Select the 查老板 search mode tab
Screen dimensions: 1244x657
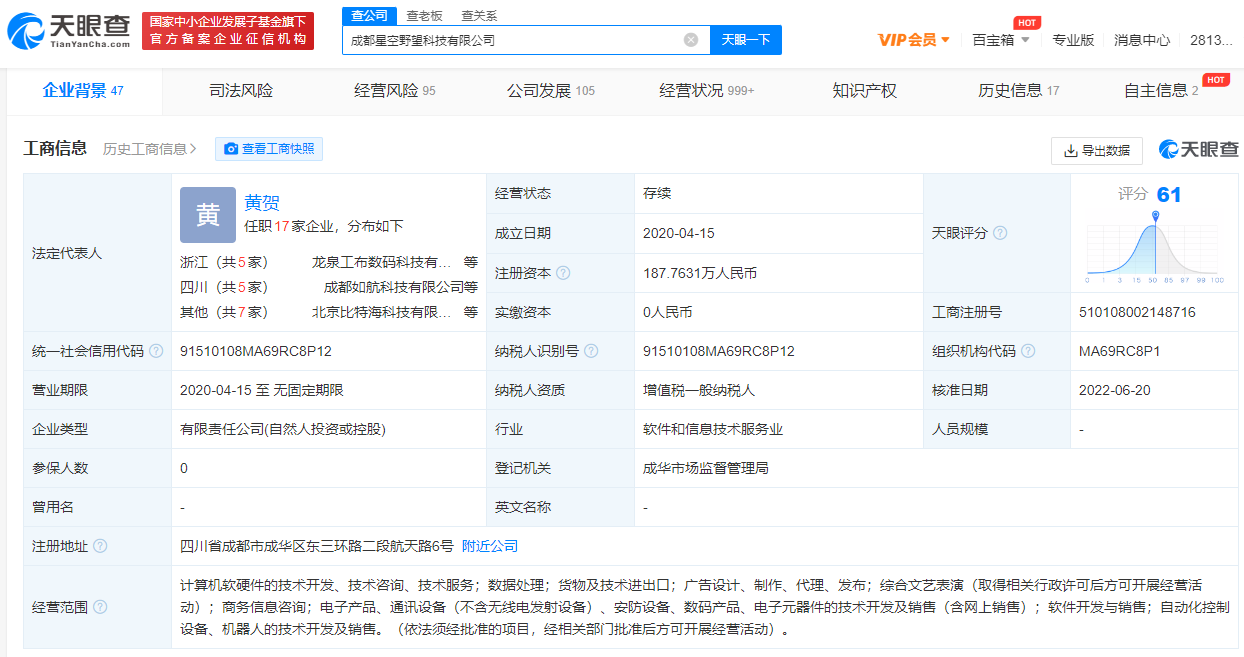point(424,16)
